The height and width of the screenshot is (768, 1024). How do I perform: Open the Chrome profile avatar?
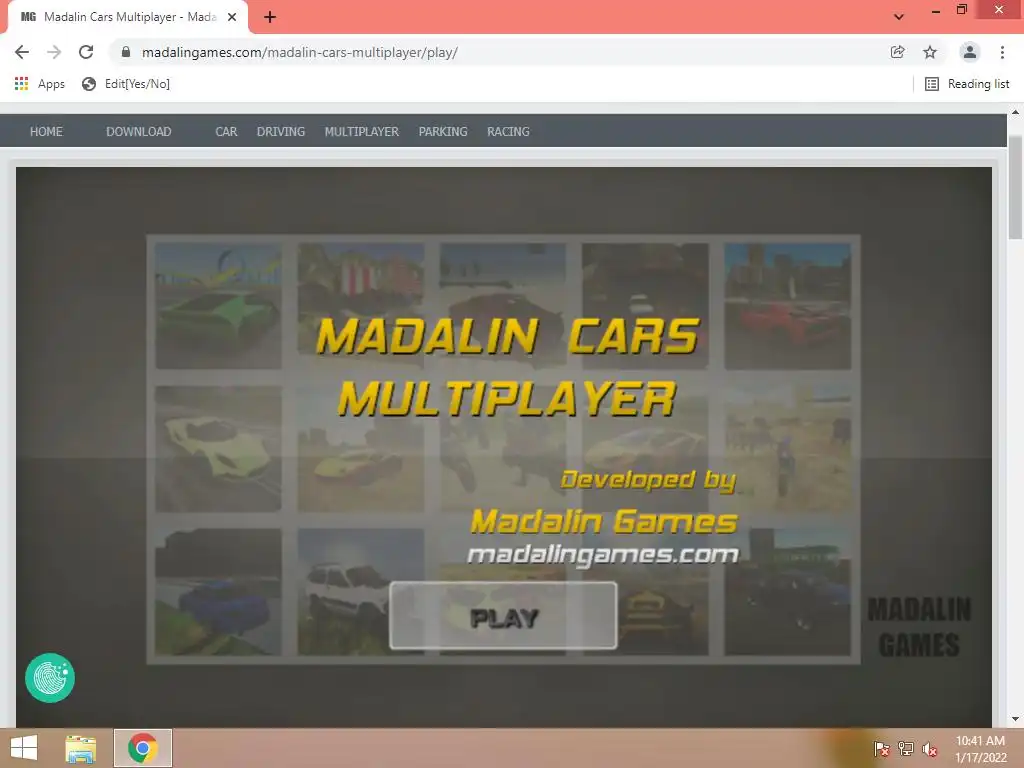click(970, 52)
